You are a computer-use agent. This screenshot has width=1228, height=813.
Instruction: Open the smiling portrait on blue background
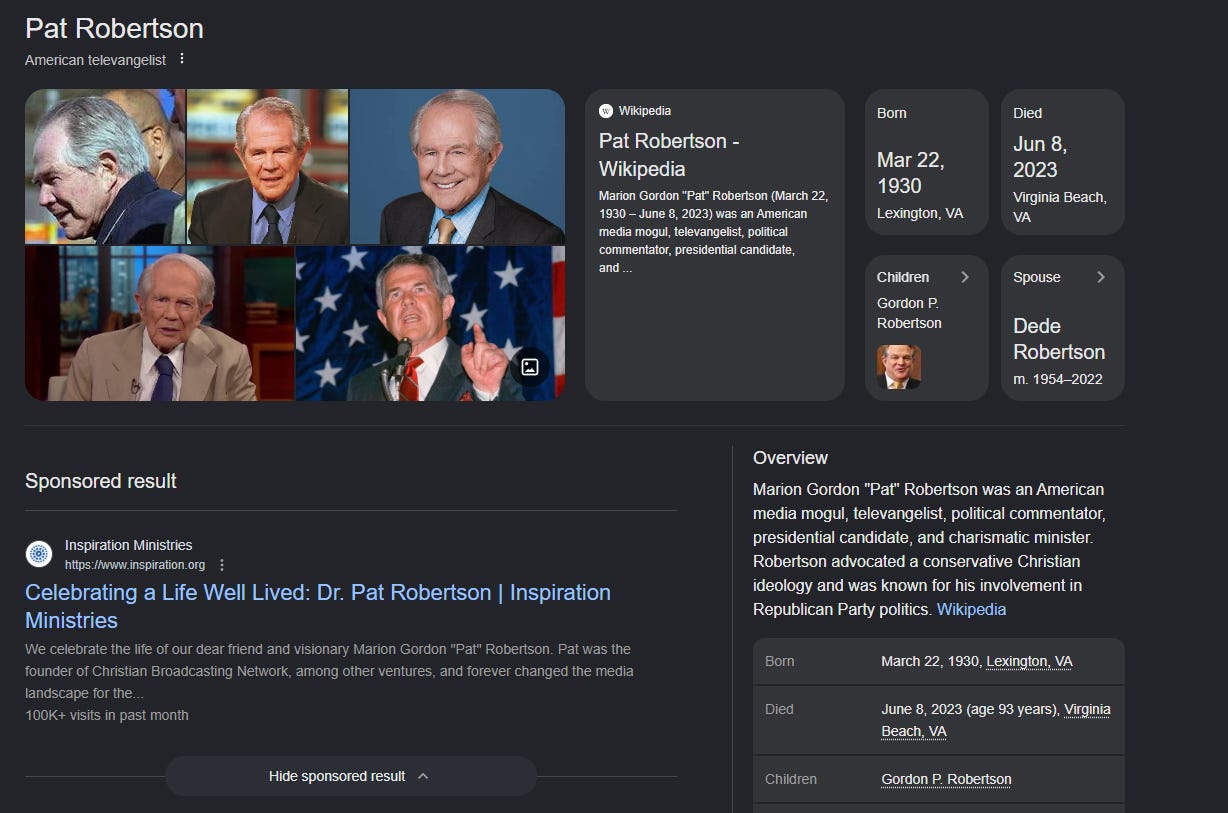click(x=458, y=166)
